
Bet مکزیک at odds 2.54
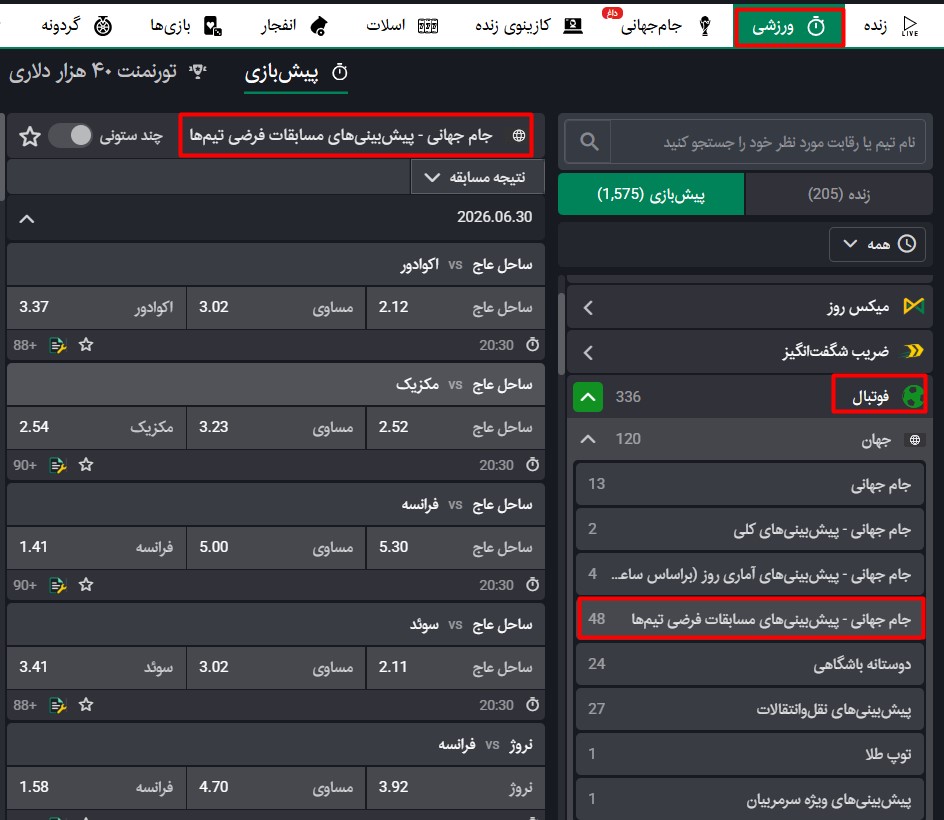coord(96,427)
